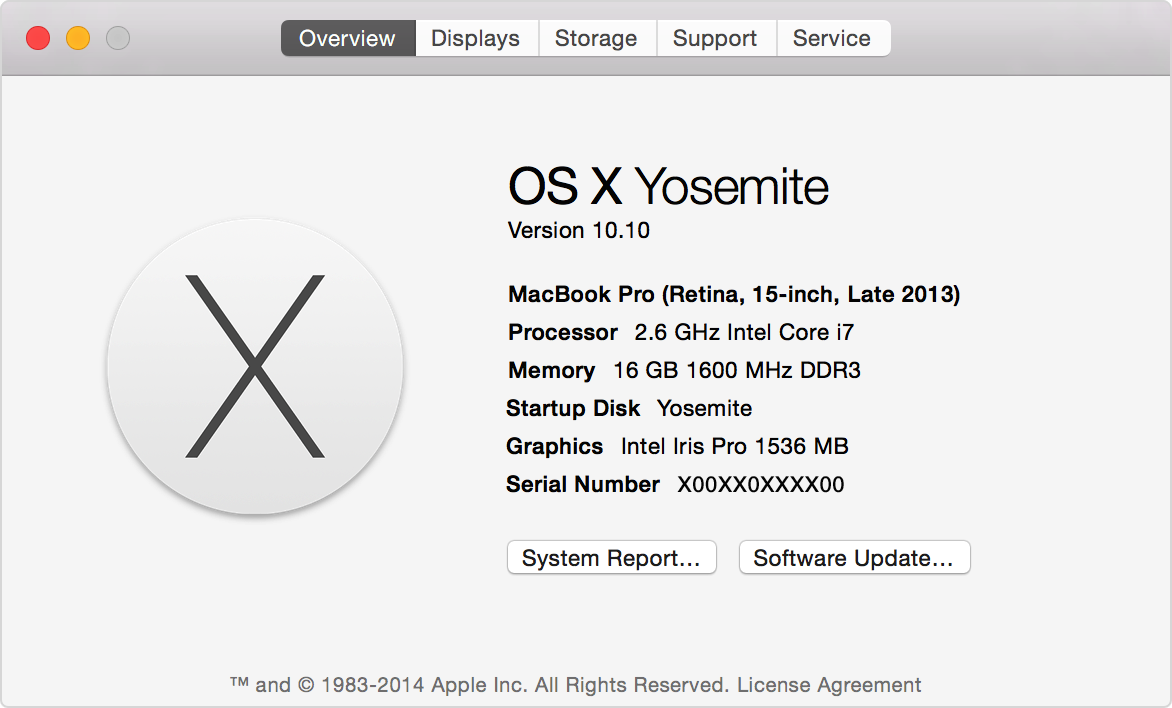Click the Startup Disk Yosemite value
Viewport: 1172px width, 708px height.
click(704, 408)
